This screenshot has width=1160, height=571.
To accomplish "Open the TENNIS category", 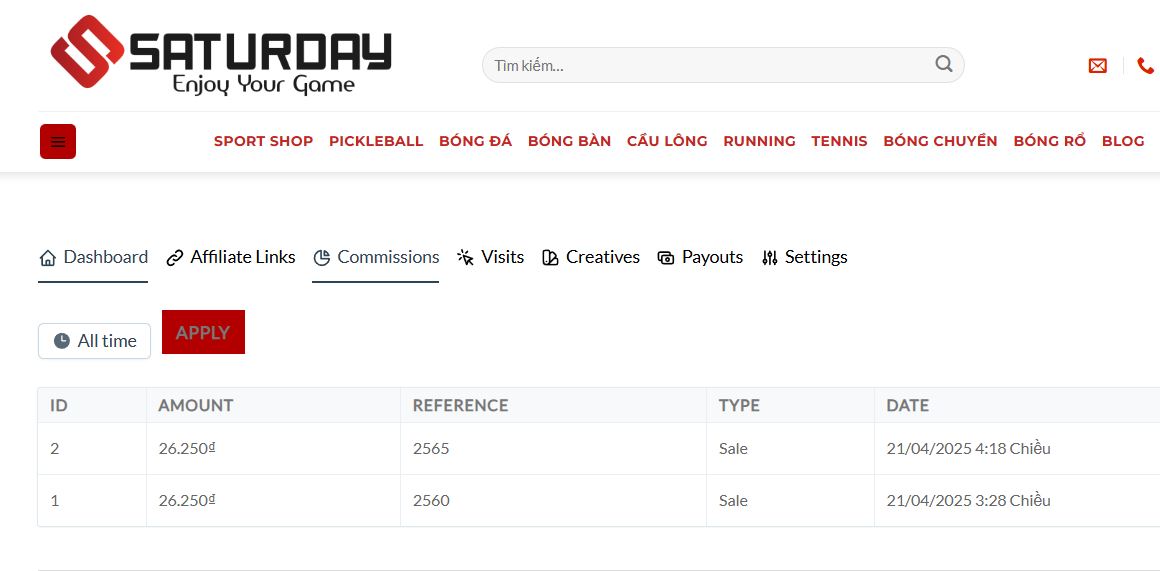I will (x=839, y=141).
